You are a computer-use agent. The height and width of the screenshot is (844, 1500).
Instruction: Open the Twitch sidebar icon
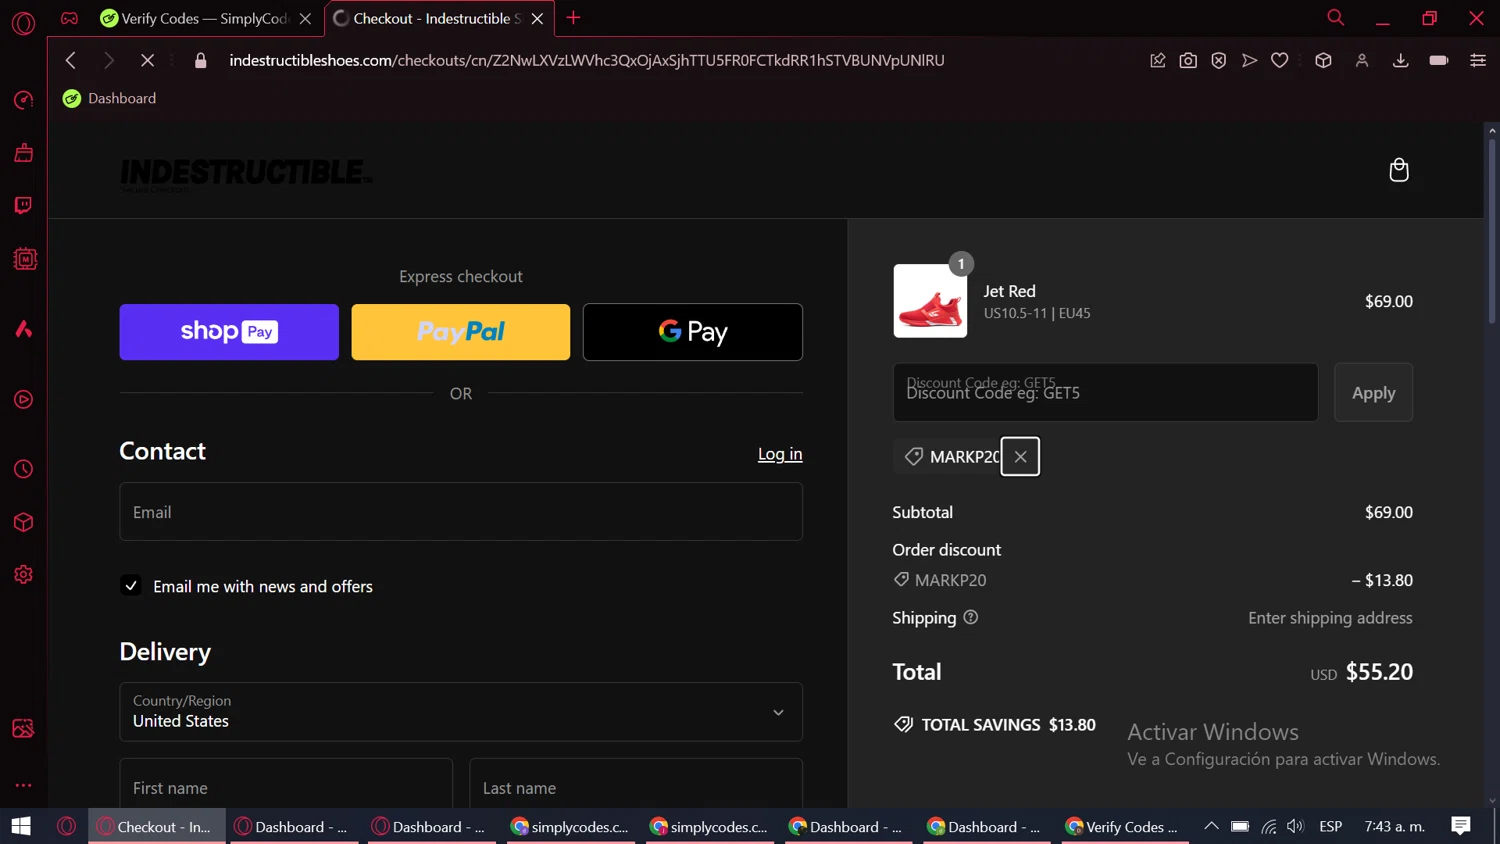23,205
